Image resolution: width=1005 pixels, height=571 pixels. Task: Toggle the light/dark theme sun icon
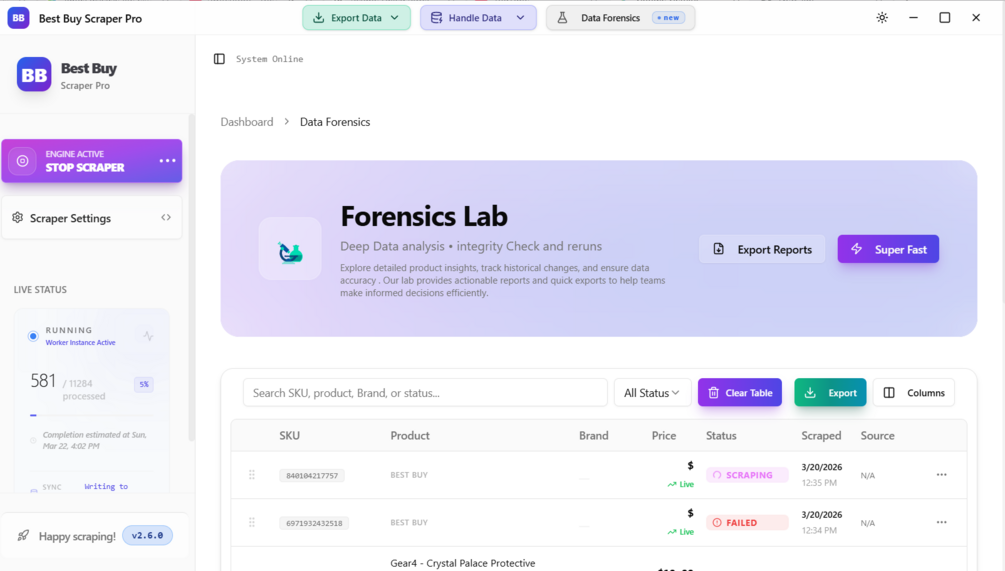coord(882,18)
